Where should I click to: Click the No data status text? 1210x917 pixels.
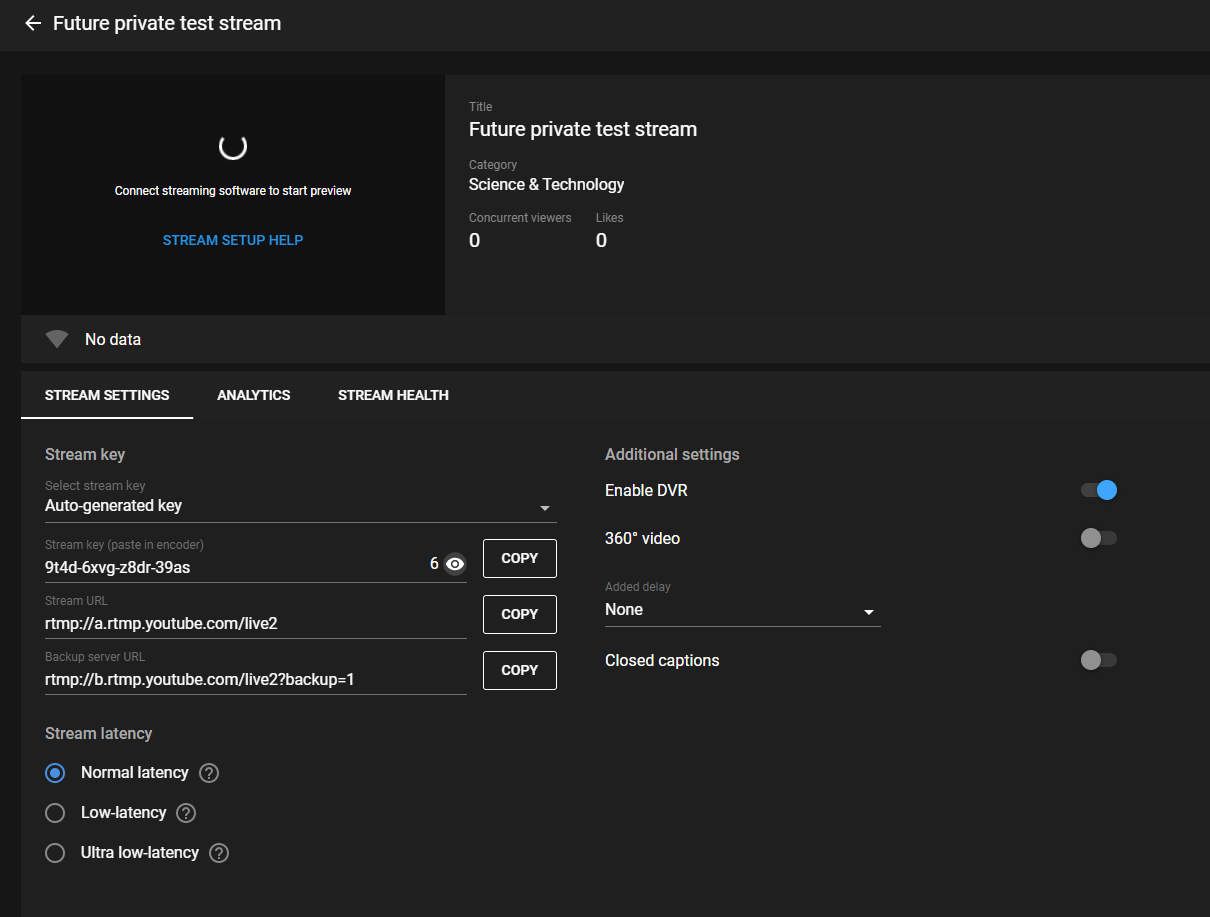pos(113,339)
